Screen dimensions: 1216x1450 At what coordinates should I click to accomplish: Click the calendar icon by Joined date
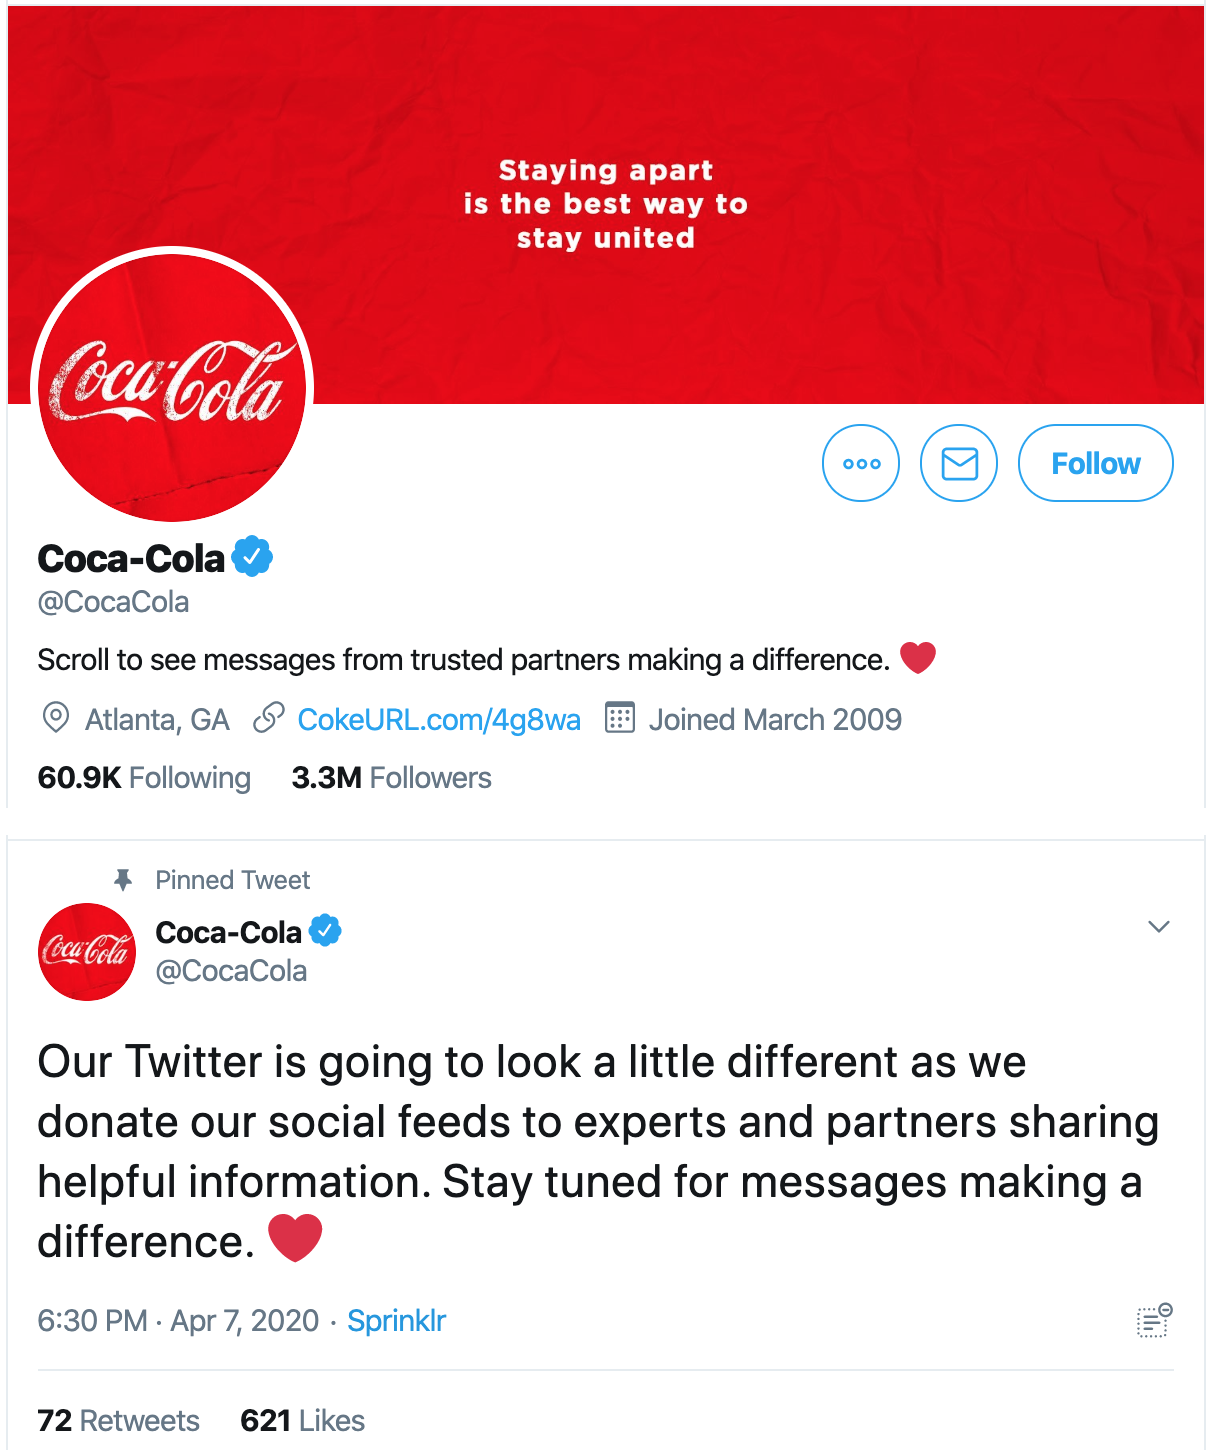click(x=620, y=718)
